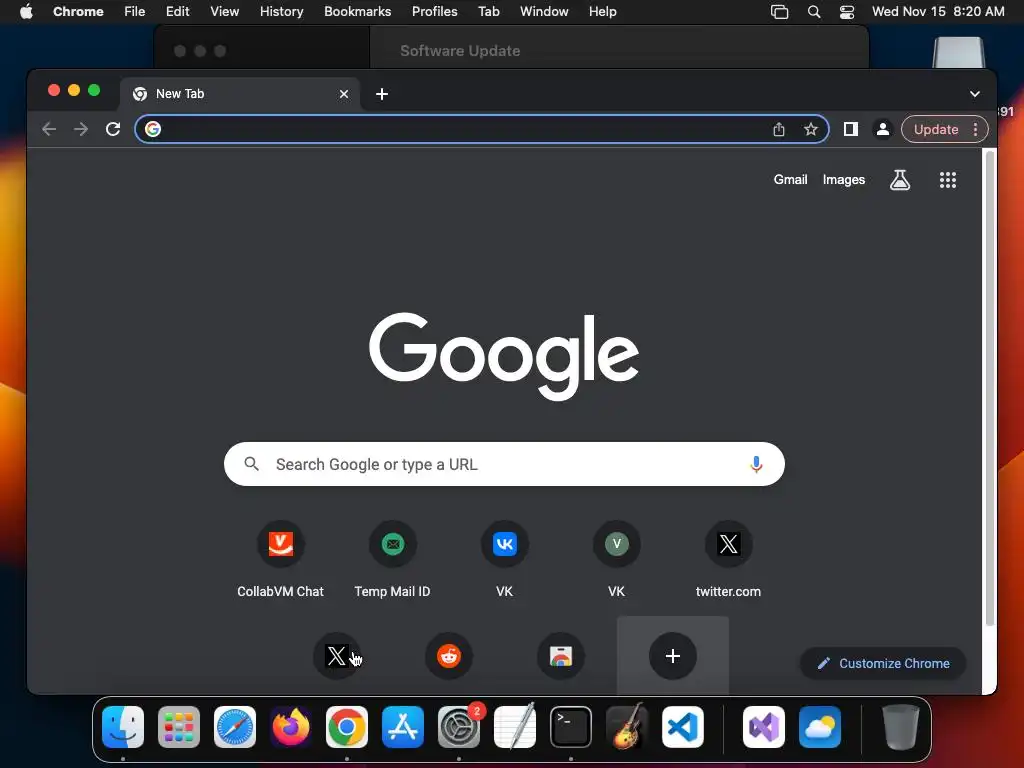
Task: Click Customize Chrome button
Action: point(883,664)
